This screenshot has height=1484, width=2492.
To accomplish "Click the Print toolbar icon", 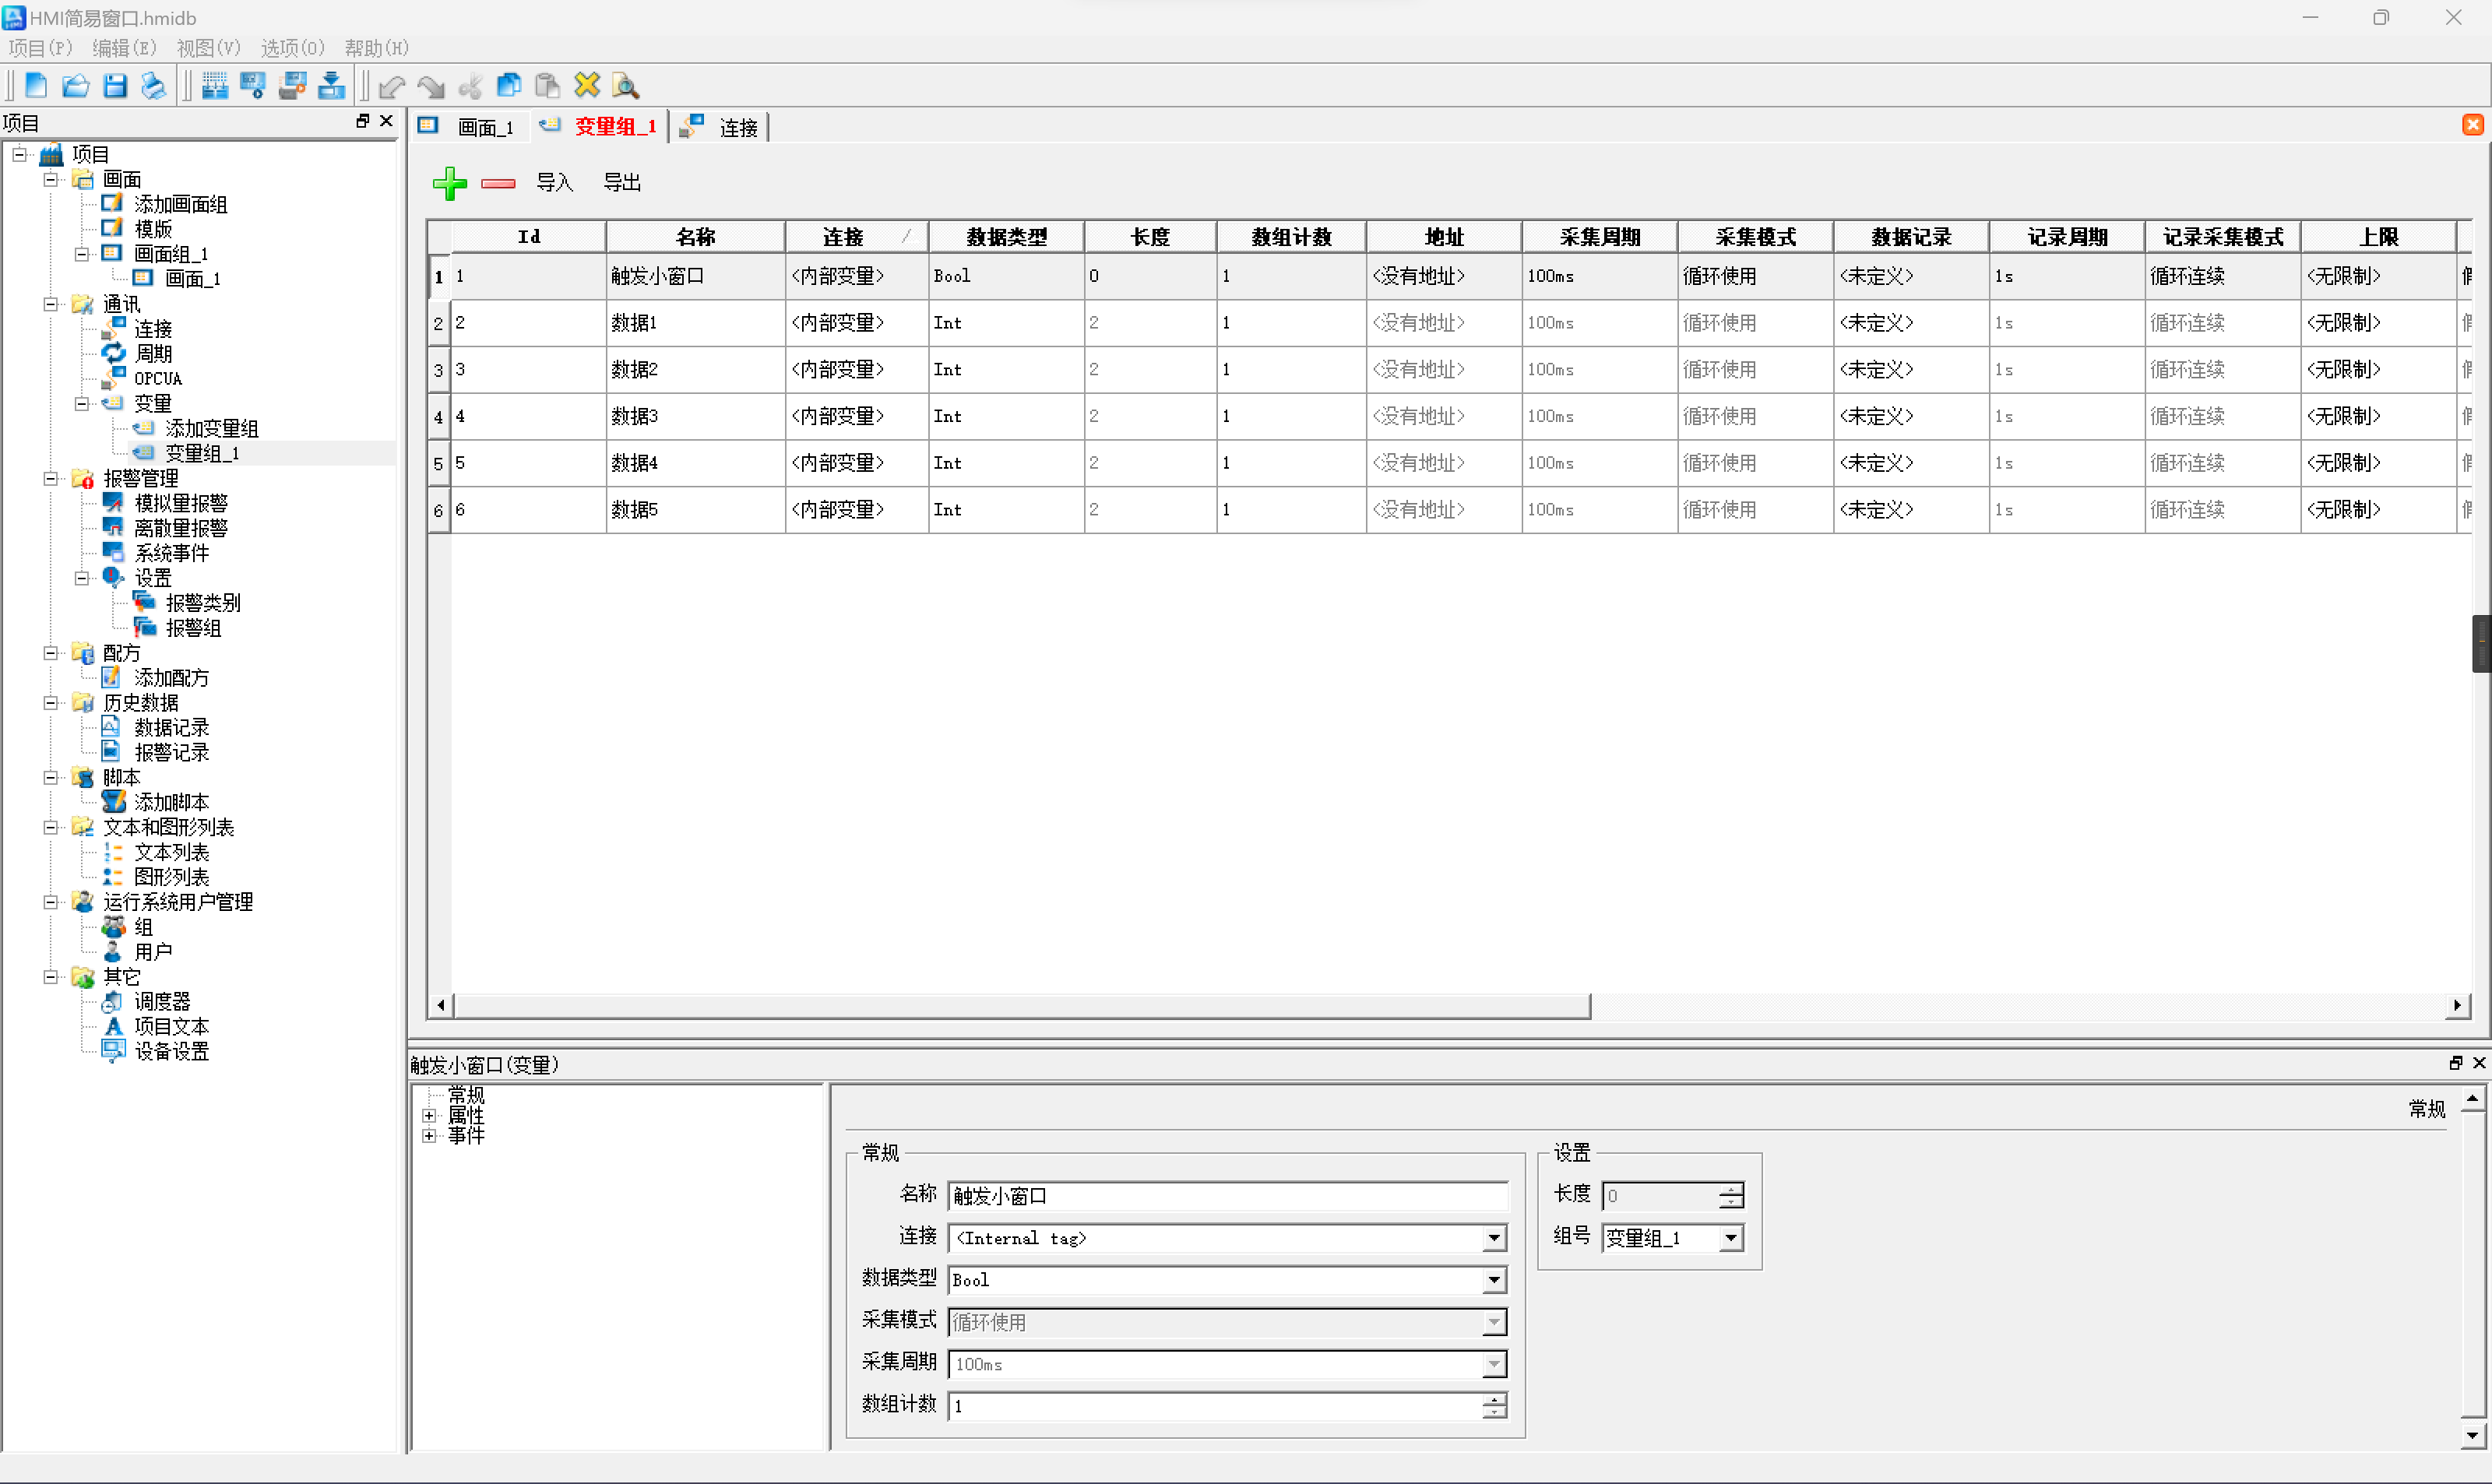I will (x=153, y=86).
